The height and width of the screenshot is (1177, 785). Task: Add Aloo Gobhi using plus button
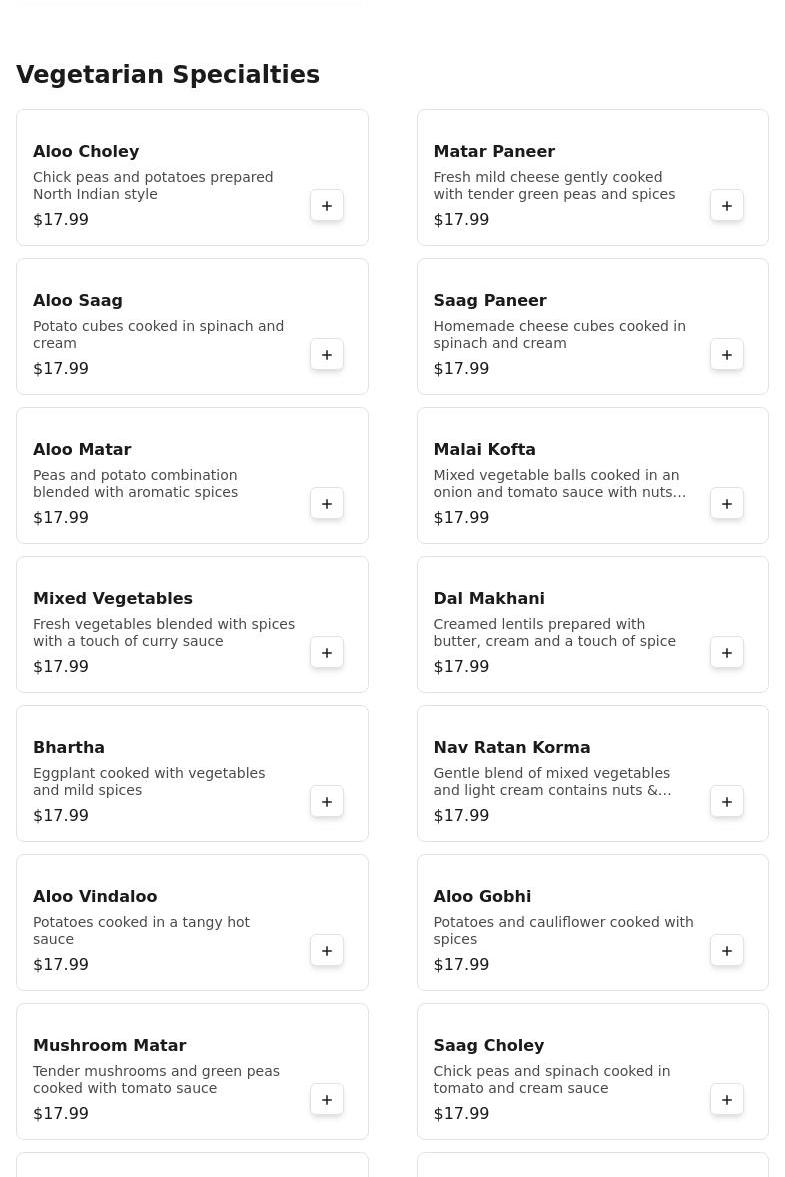(727, 951)
